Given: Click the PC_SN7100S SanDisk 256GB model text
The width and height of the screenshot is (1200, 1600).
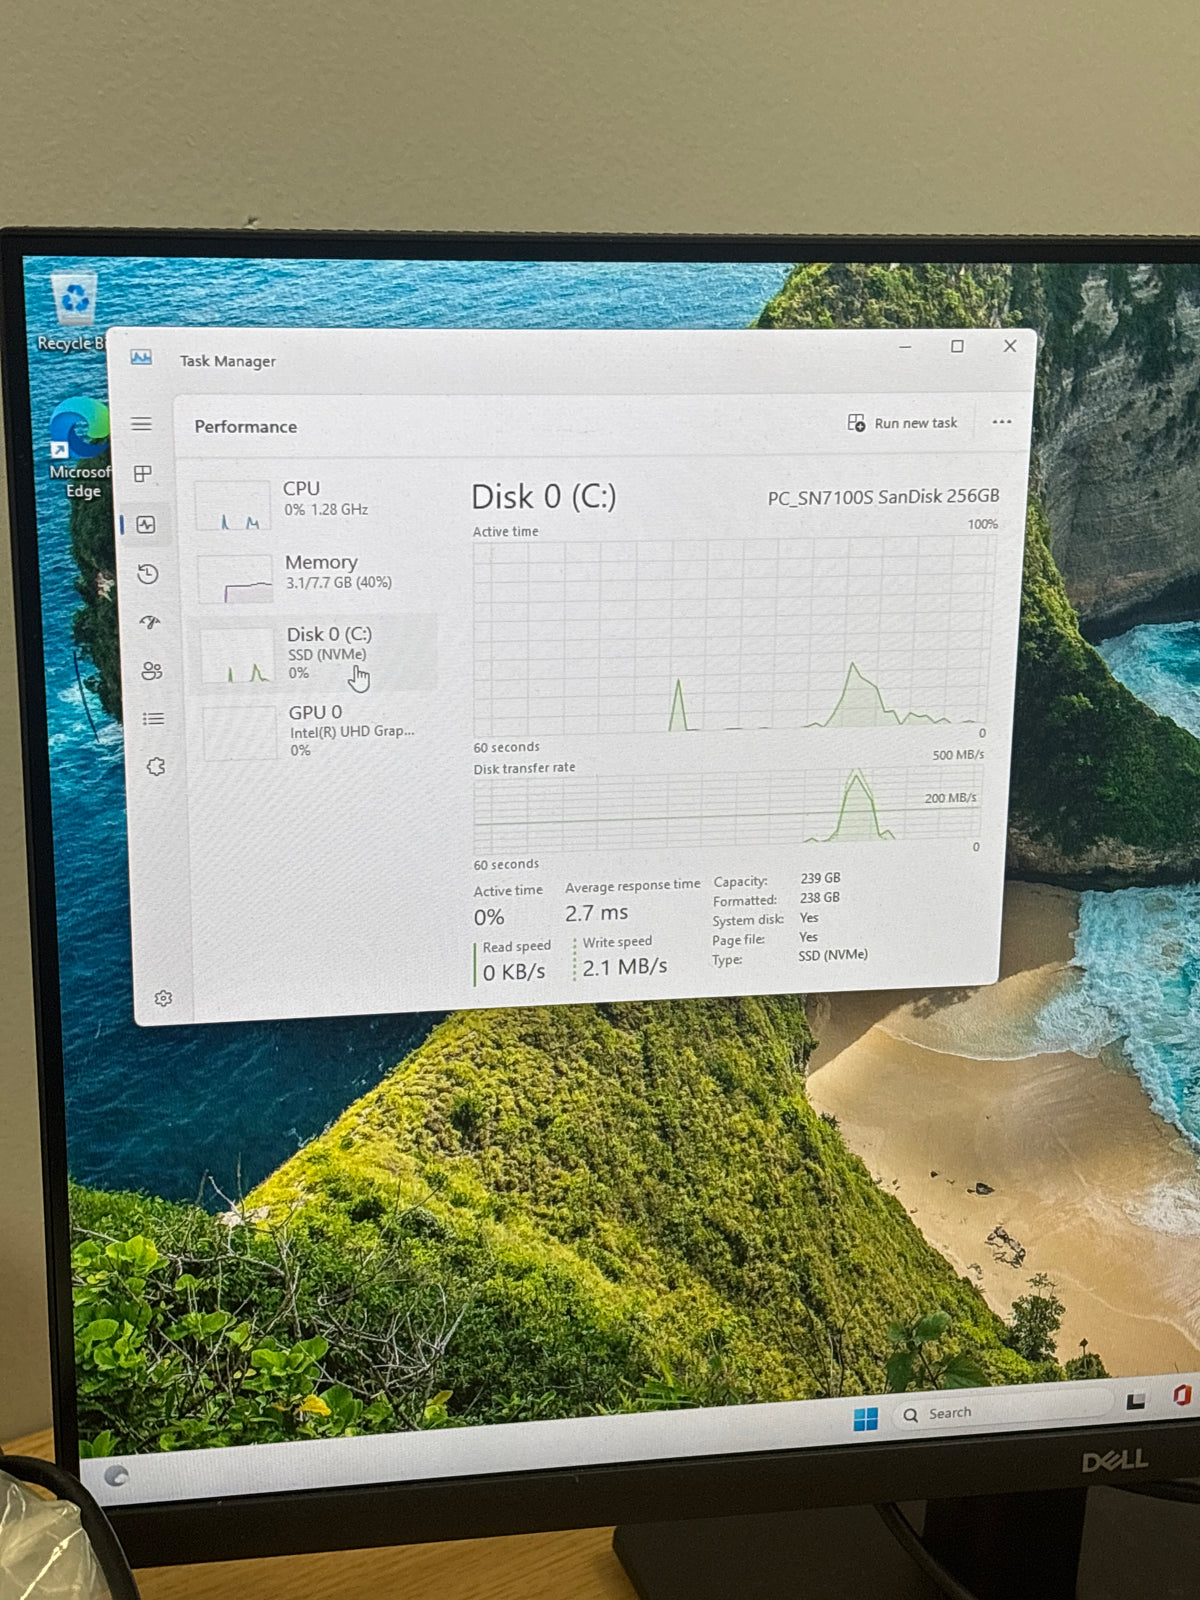Looking at the screenshot, I should pyautogui.click(x=884, y=497).
